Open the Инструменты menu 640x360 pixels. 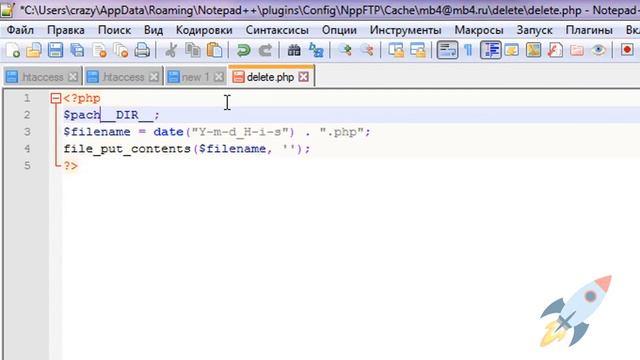pyautogui.click(x=406, y=30)
